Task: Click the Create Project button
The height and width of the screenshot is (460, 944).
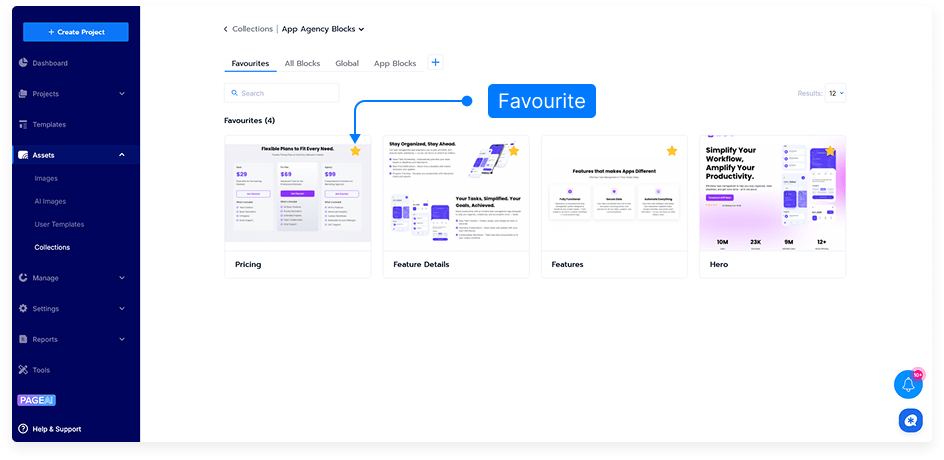Action: coord(76,32)
